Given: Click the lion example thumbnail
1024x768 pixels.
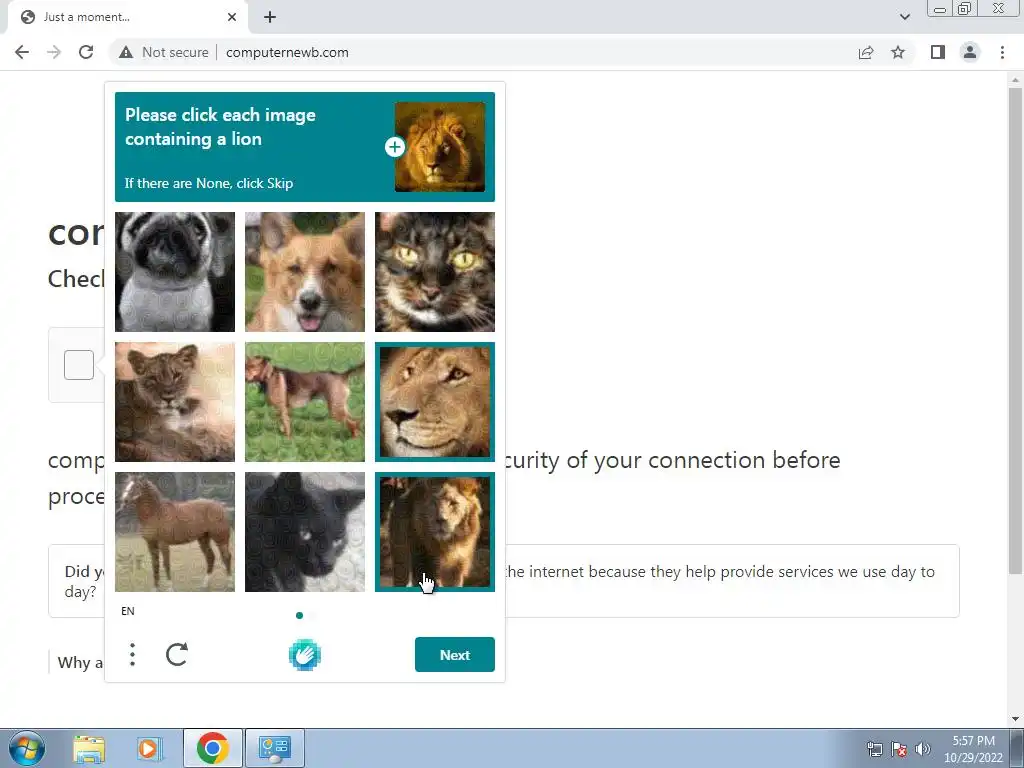Looking at the screenshot, I should 440,147.
